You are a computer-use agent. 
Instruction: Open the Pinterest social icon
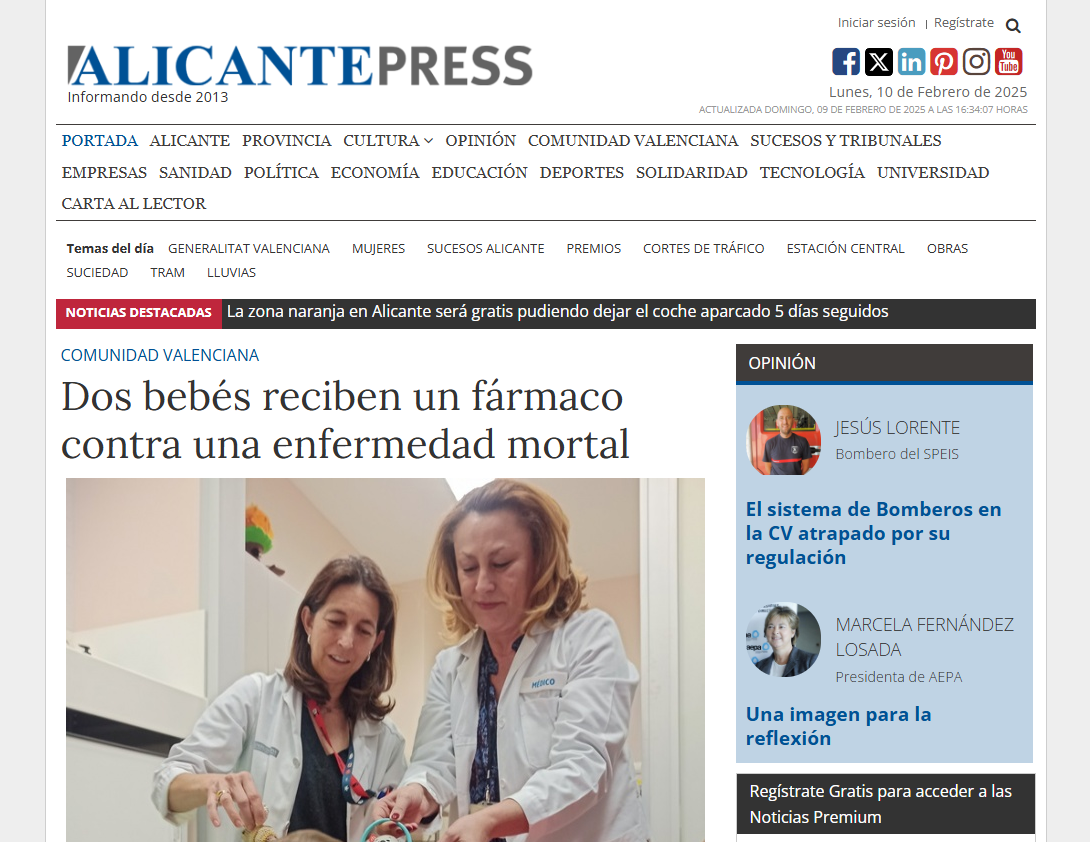[943, 62]
